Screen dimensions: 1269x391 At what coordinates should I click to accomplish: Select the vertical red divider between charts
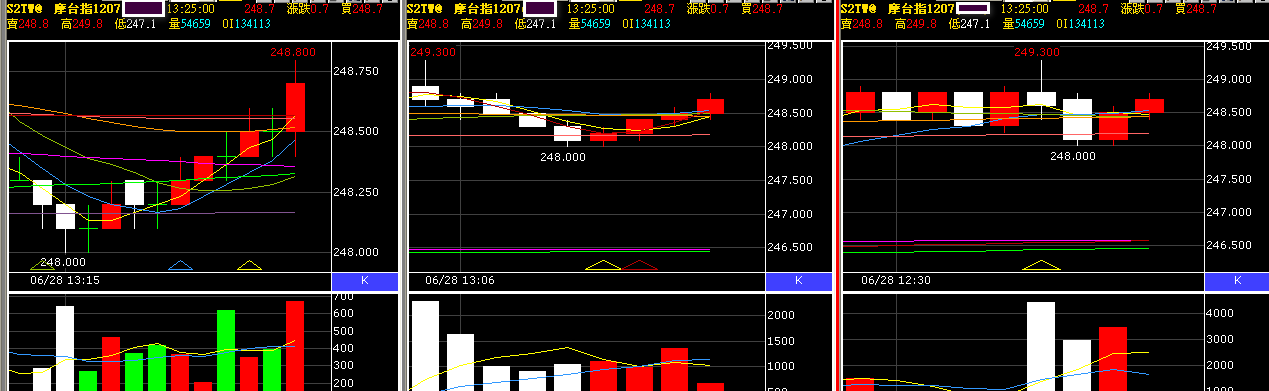[x=836, y=195]
